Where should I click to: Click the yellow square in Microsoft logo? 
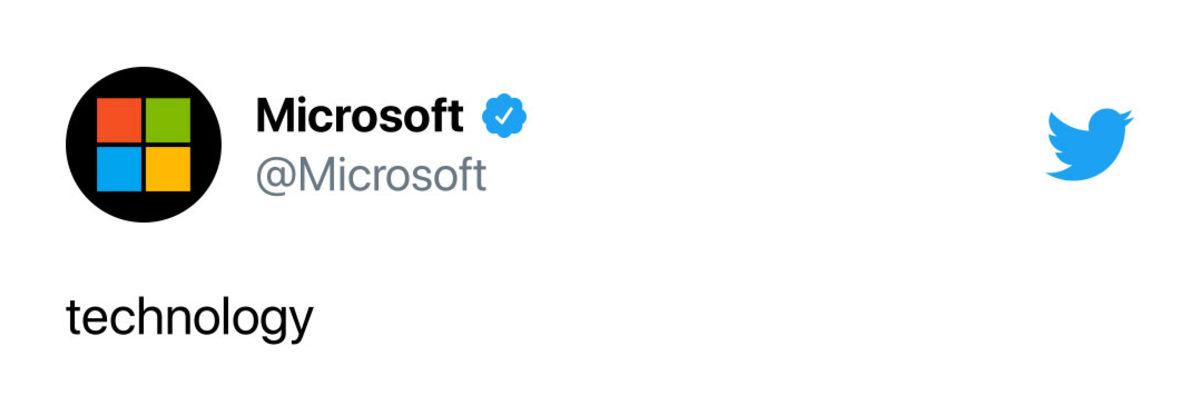167,168
